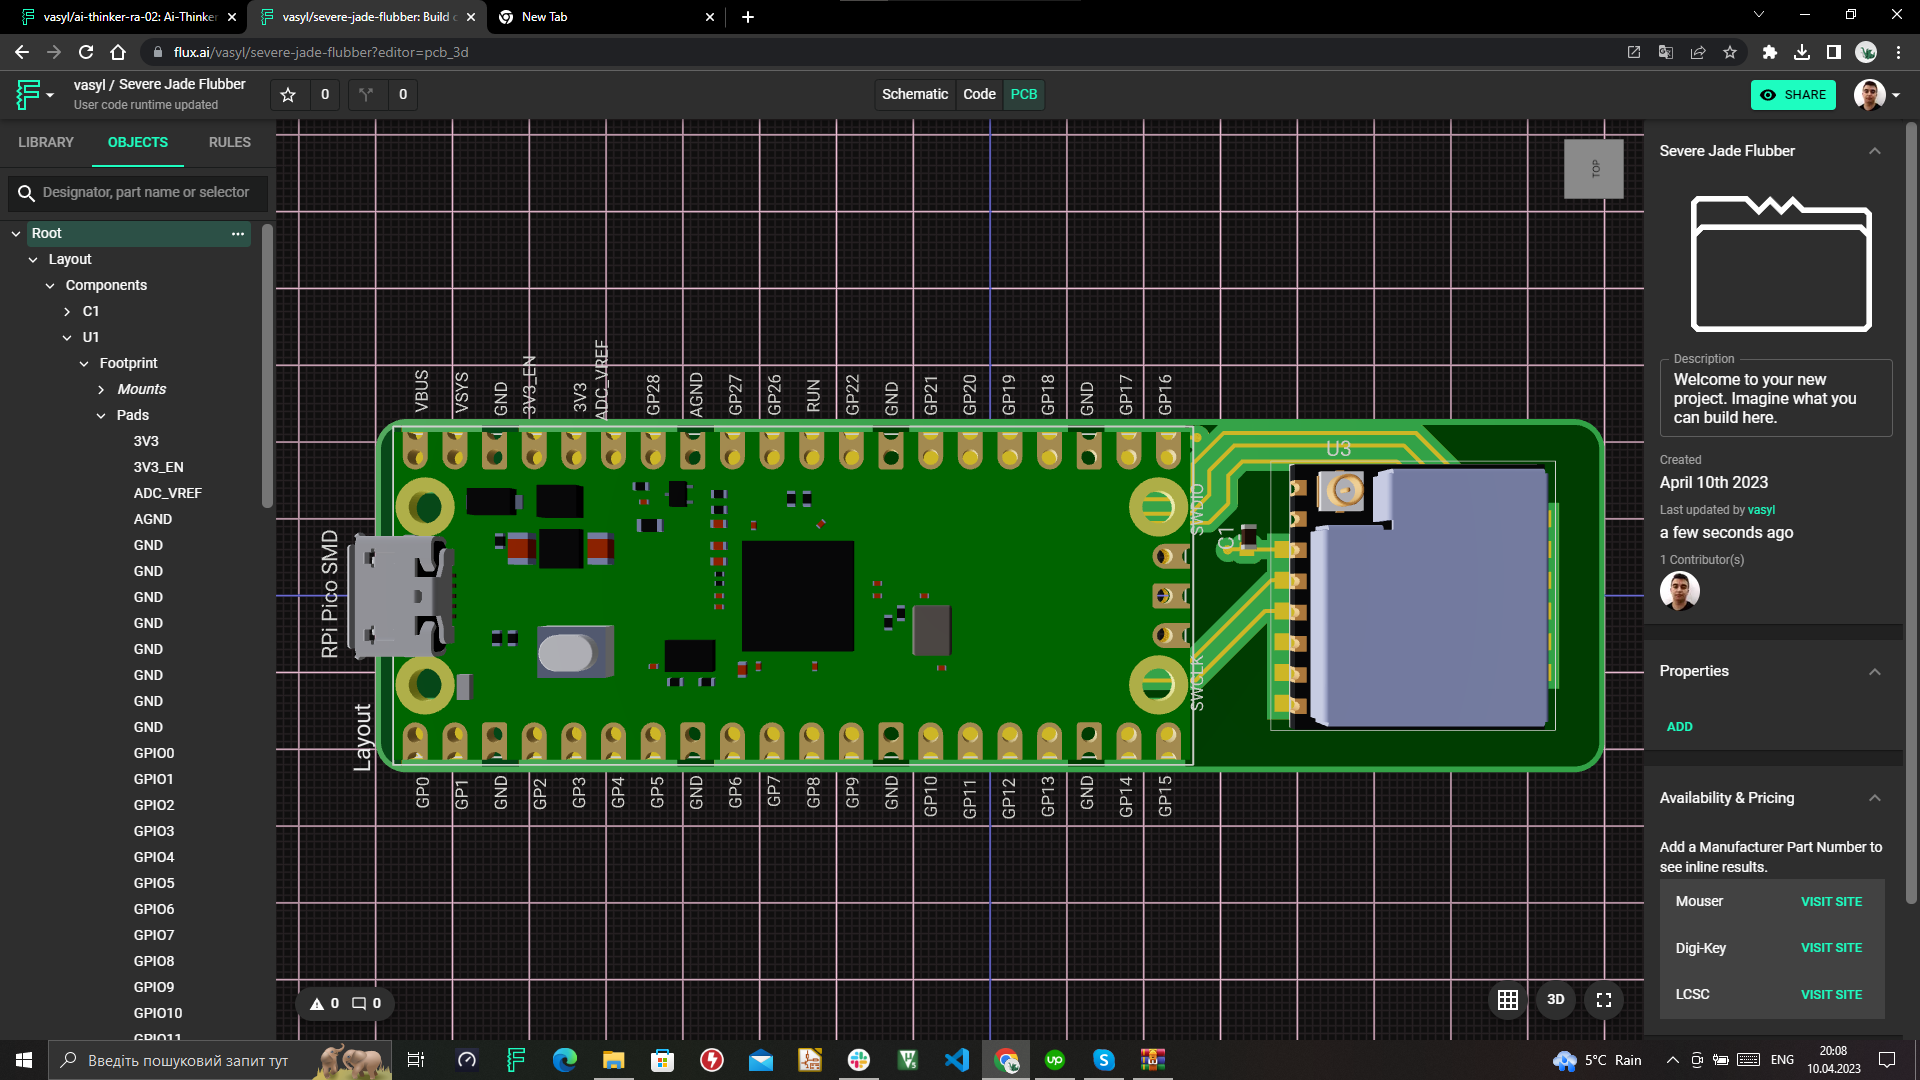Open Root item three-dots menu
Screen dimensions: 1920x1080
[x=238, y=234]
